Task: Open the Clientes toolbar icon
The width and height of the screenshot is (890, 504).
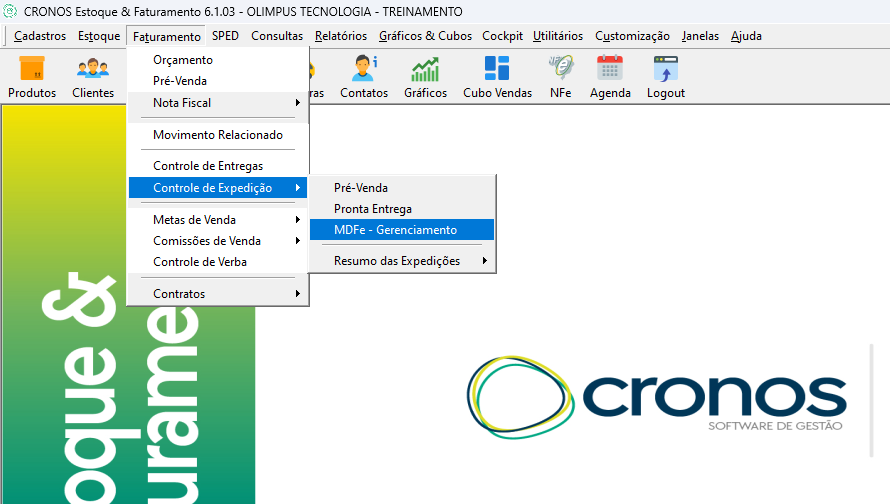Action: [93, 77]
